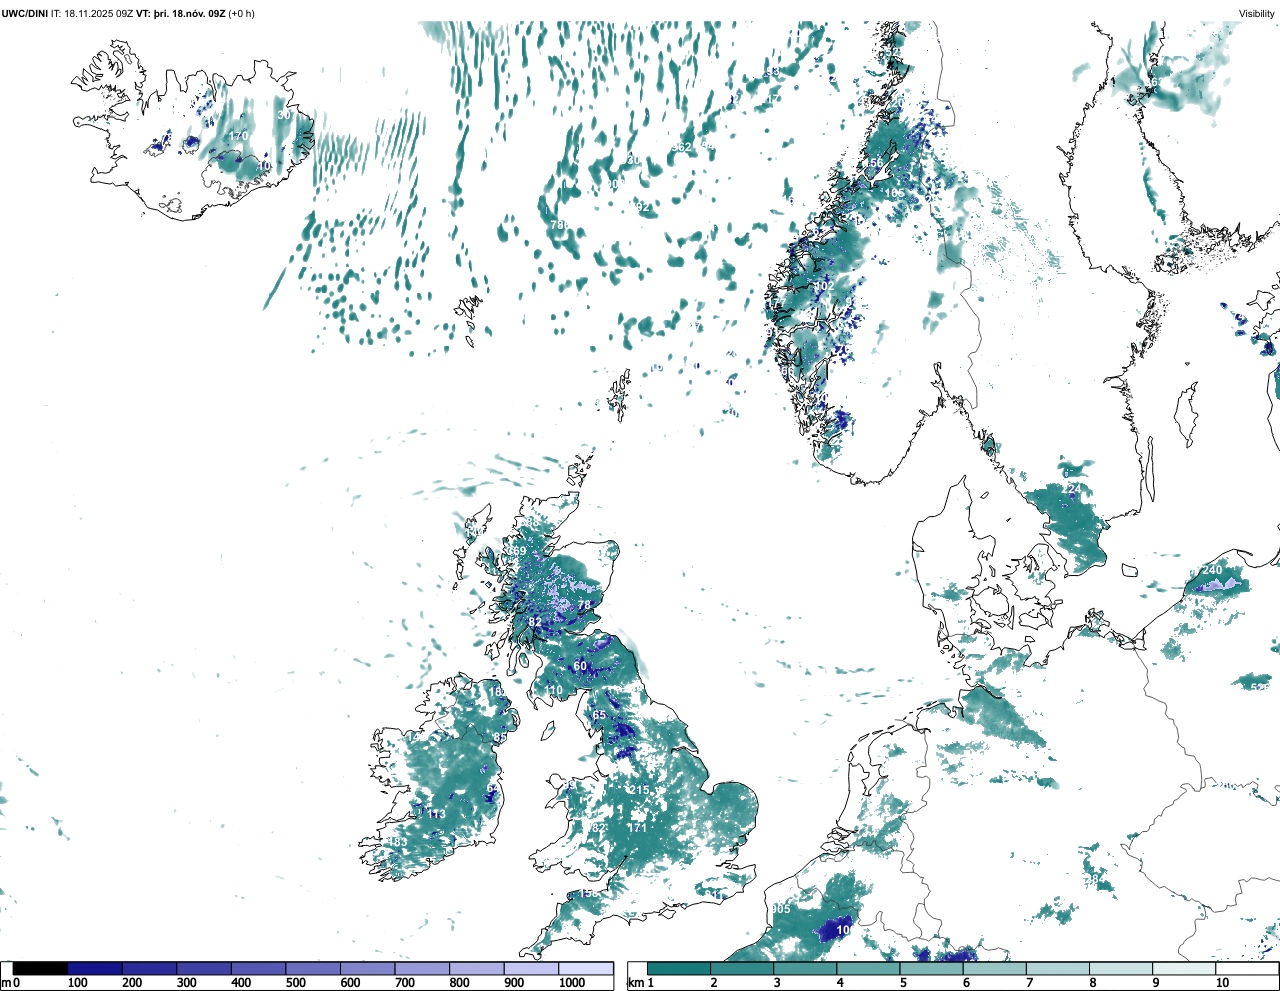Click the '156' value over northern Norway
Image resolution: width=1280 pixels, height=991 pixels.
pyautogui.click(x=873, y=163)
